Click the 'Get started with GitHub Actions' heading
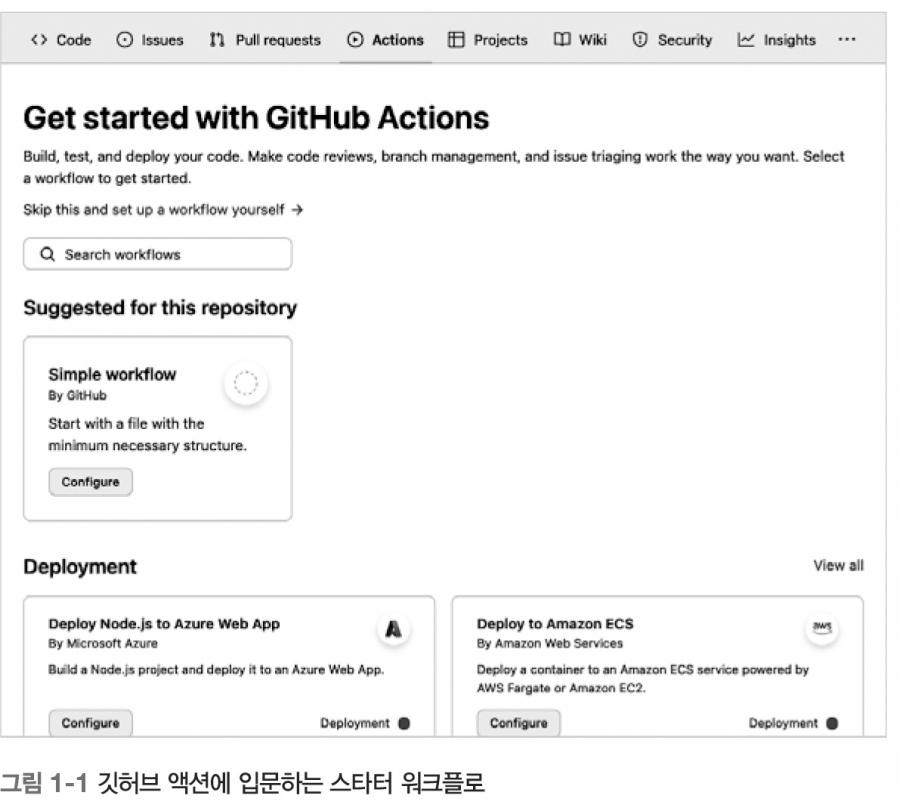This screenshot has height=811, width=900. [256, 118]
